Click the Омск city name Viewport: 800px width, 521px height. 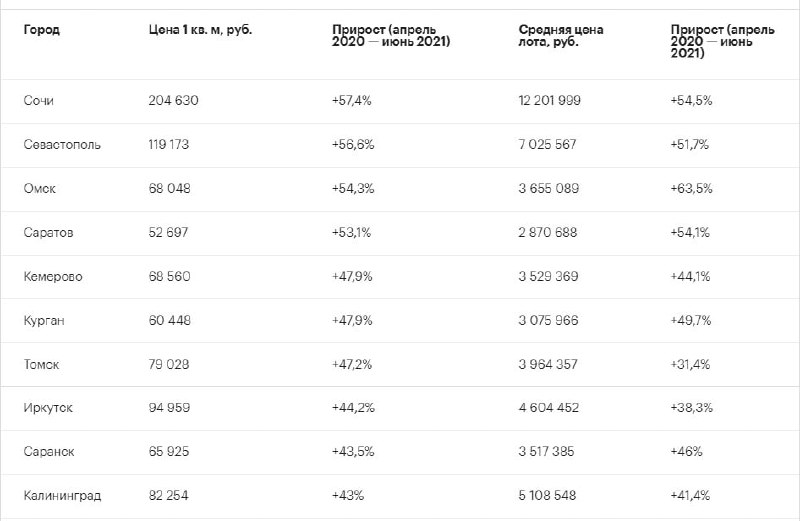(39, 189)
